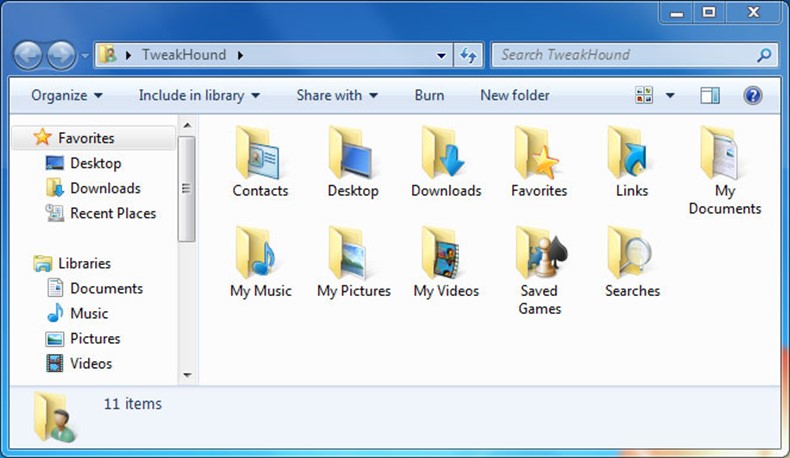Screen dimensions: 790x458
Task: Select the Searches folder icon
Action: point(630,253)
